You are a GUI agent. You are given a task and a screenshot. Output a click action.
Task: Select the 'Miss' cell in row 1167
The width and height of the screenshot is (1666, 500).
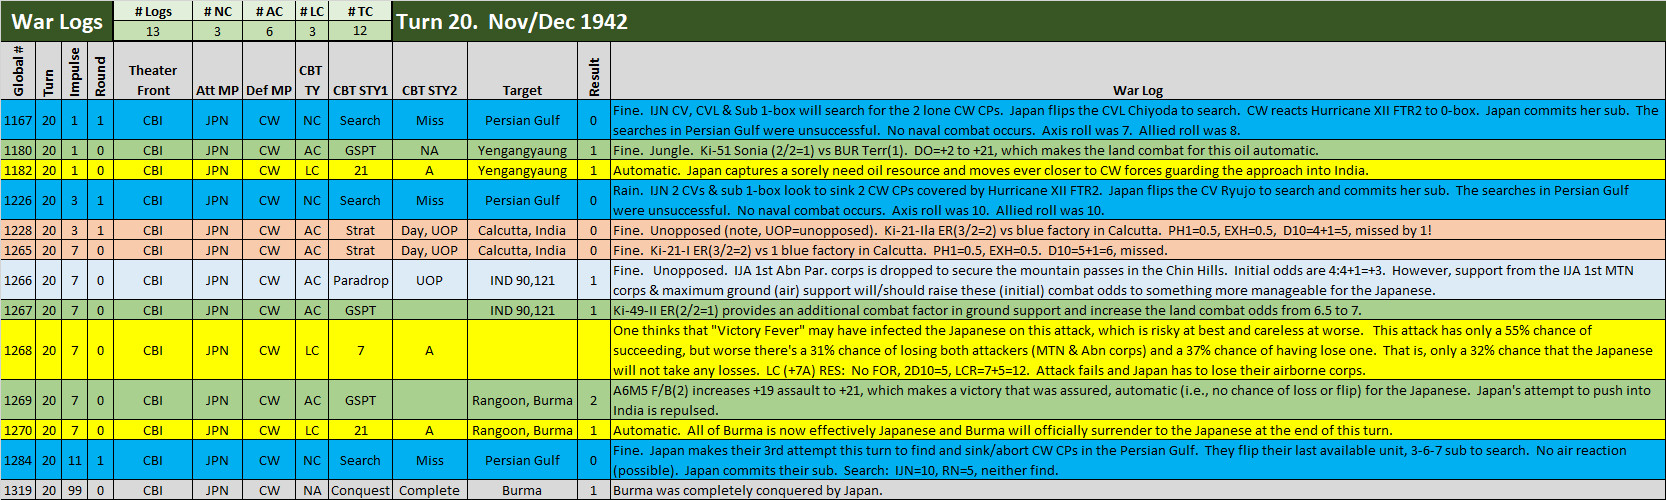pos(429,120)
